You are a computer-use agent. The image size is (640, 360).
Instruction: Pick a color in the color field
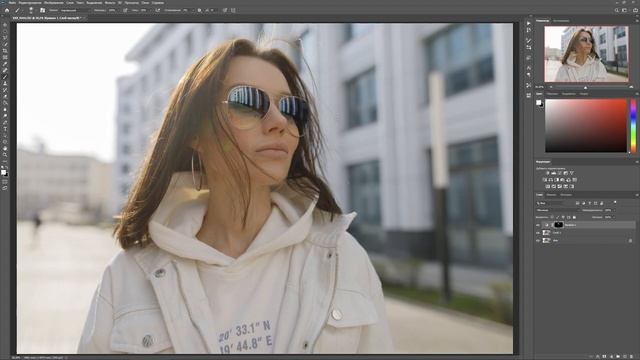click(586, 125)
